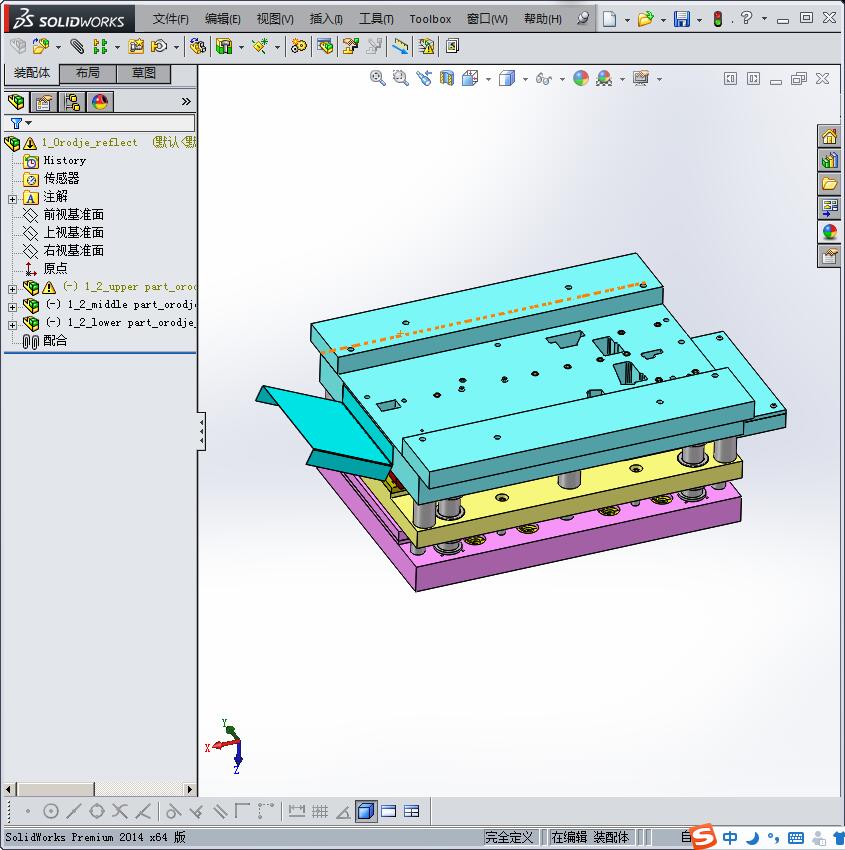Toggle the Chinese input method in system tray
Image resolution: width=845 pixels, height=850 pixels.
pyautogui.click(x=731, y=837)
